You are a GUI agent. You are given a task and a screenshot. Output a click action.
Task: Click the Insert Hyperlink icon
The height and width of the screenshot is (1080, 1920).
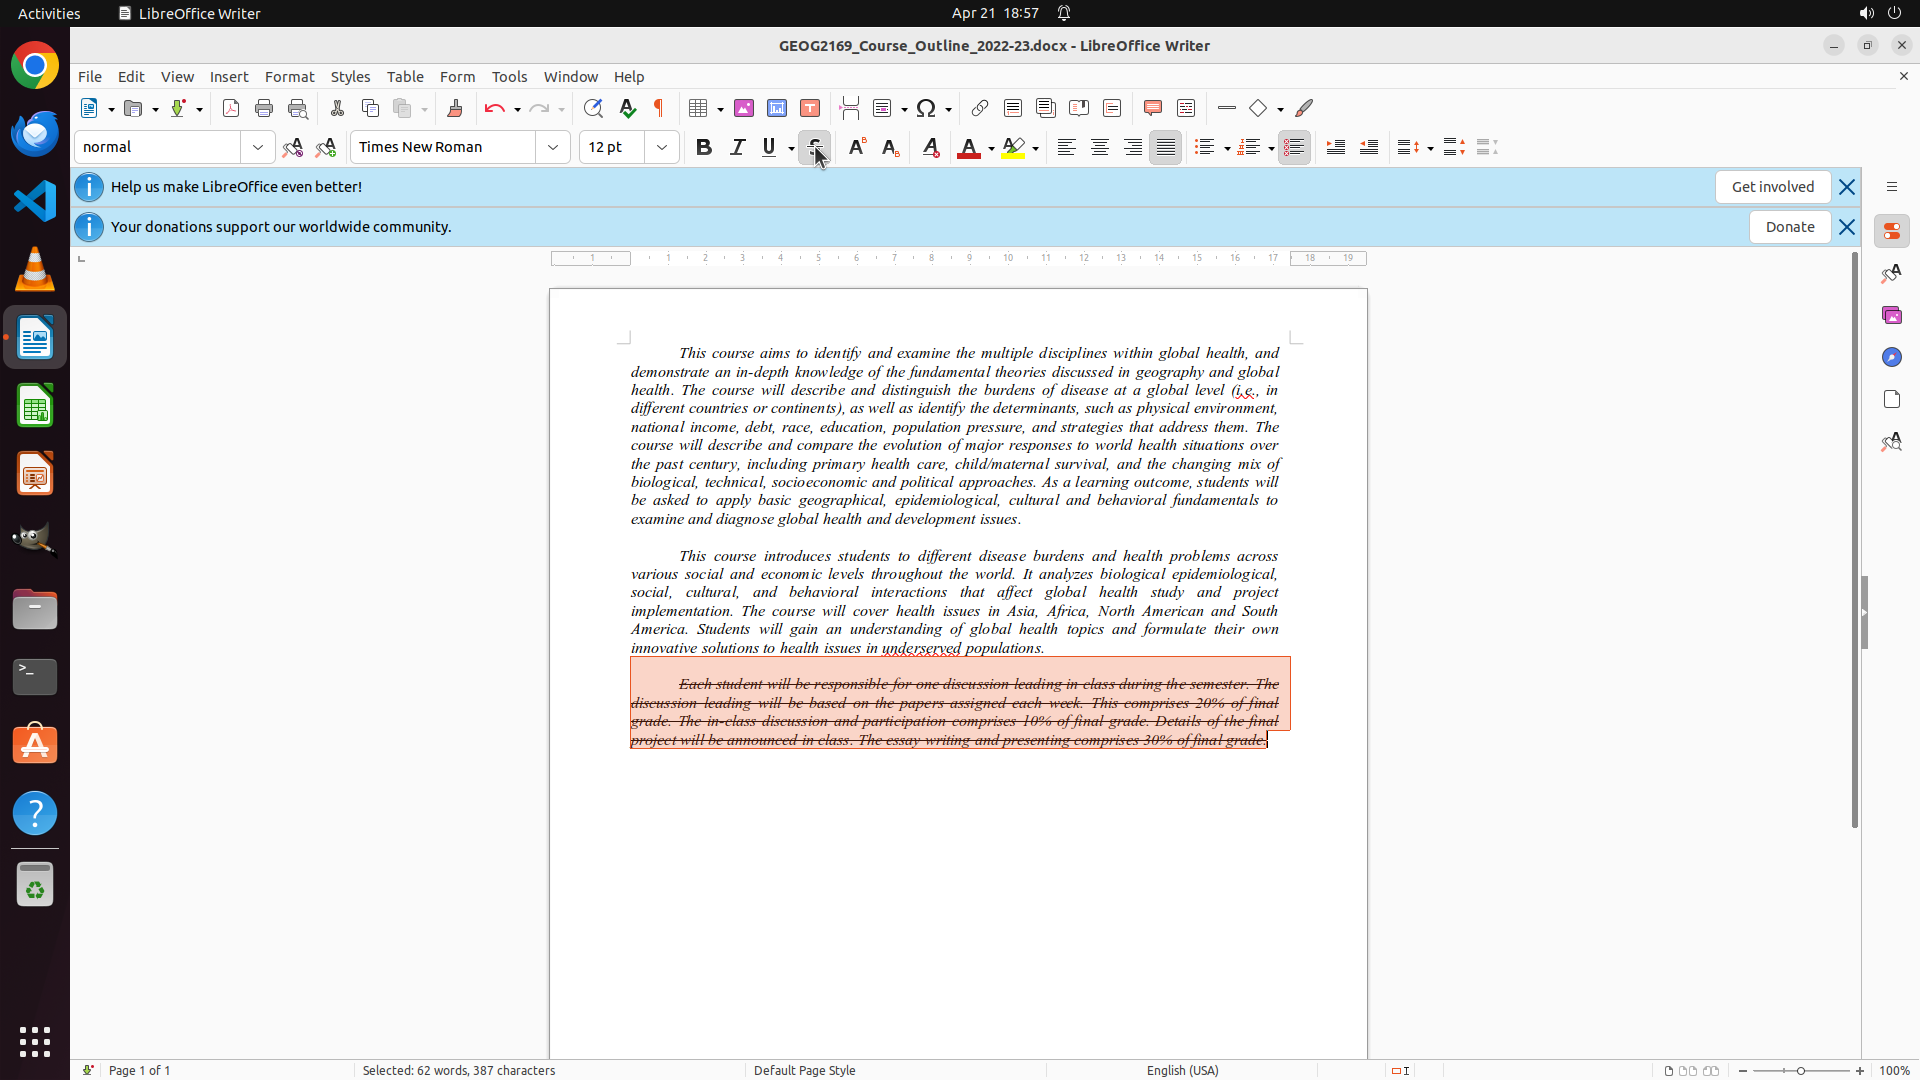pyautogui.click(x=979, y=108)
